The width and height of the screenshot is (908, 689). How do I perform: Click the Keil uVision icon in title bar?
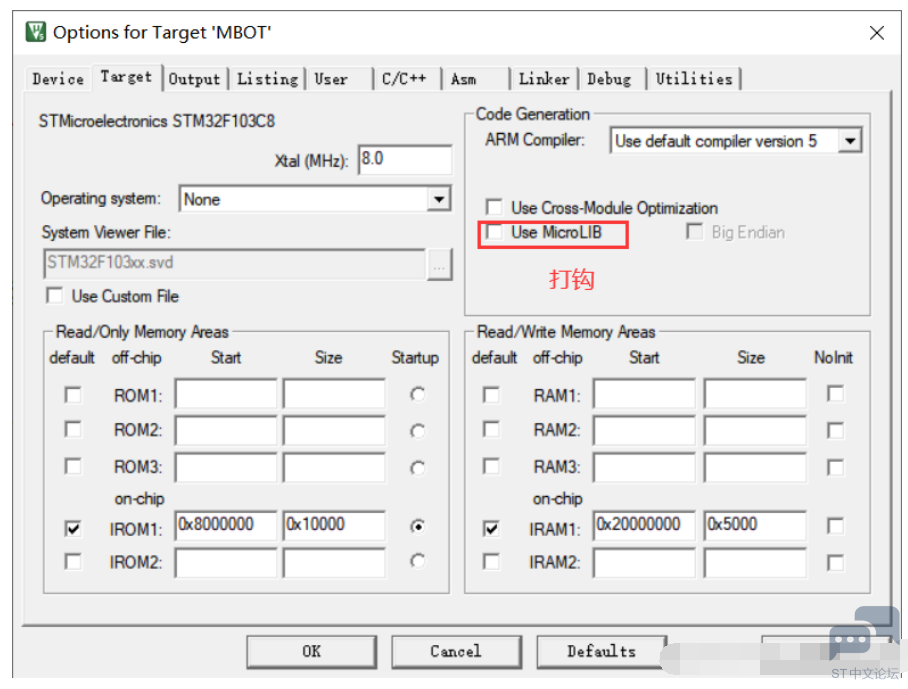tap(36, 32)
